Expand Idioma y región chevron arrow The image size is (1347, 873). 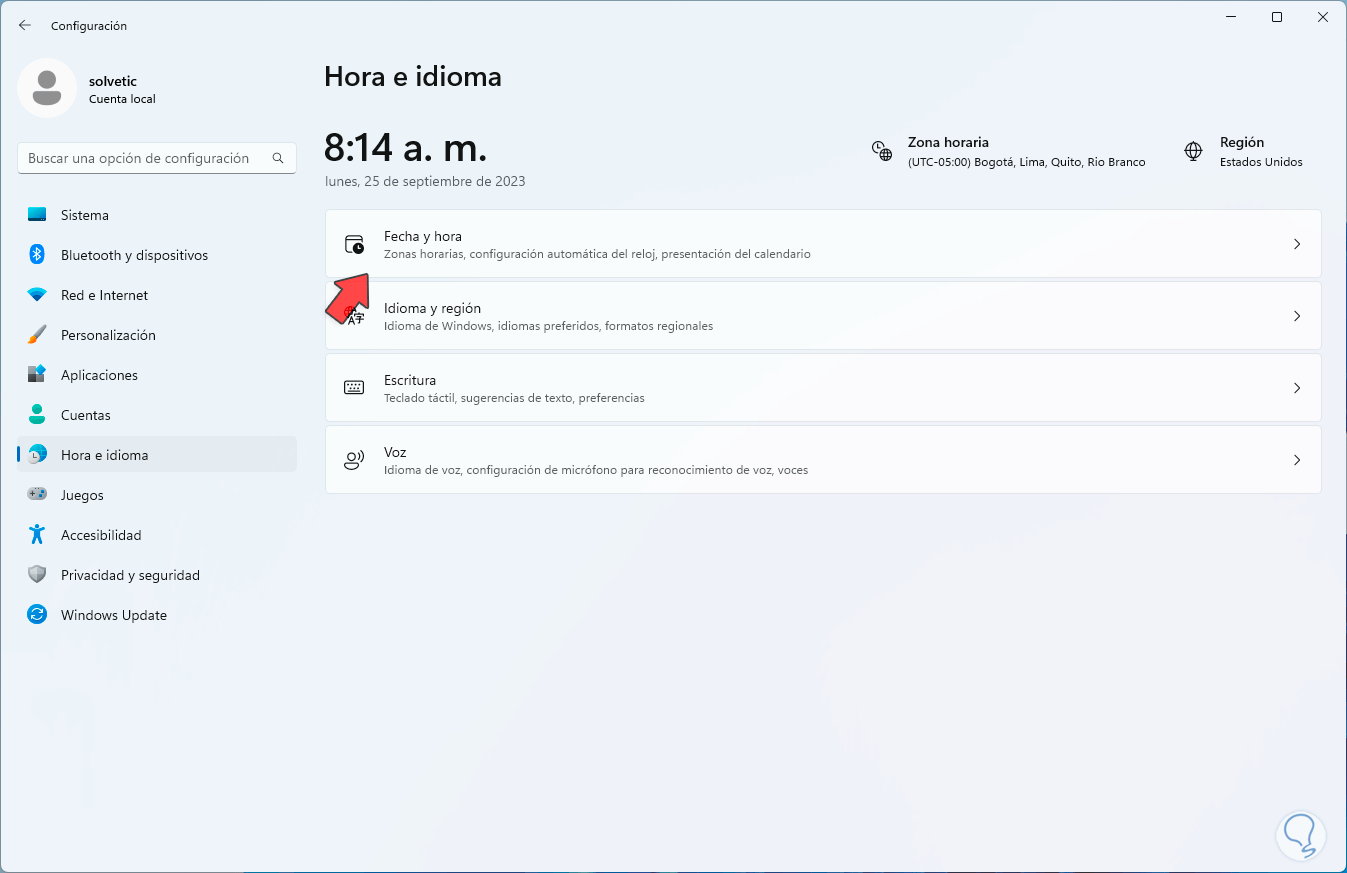1297,316
